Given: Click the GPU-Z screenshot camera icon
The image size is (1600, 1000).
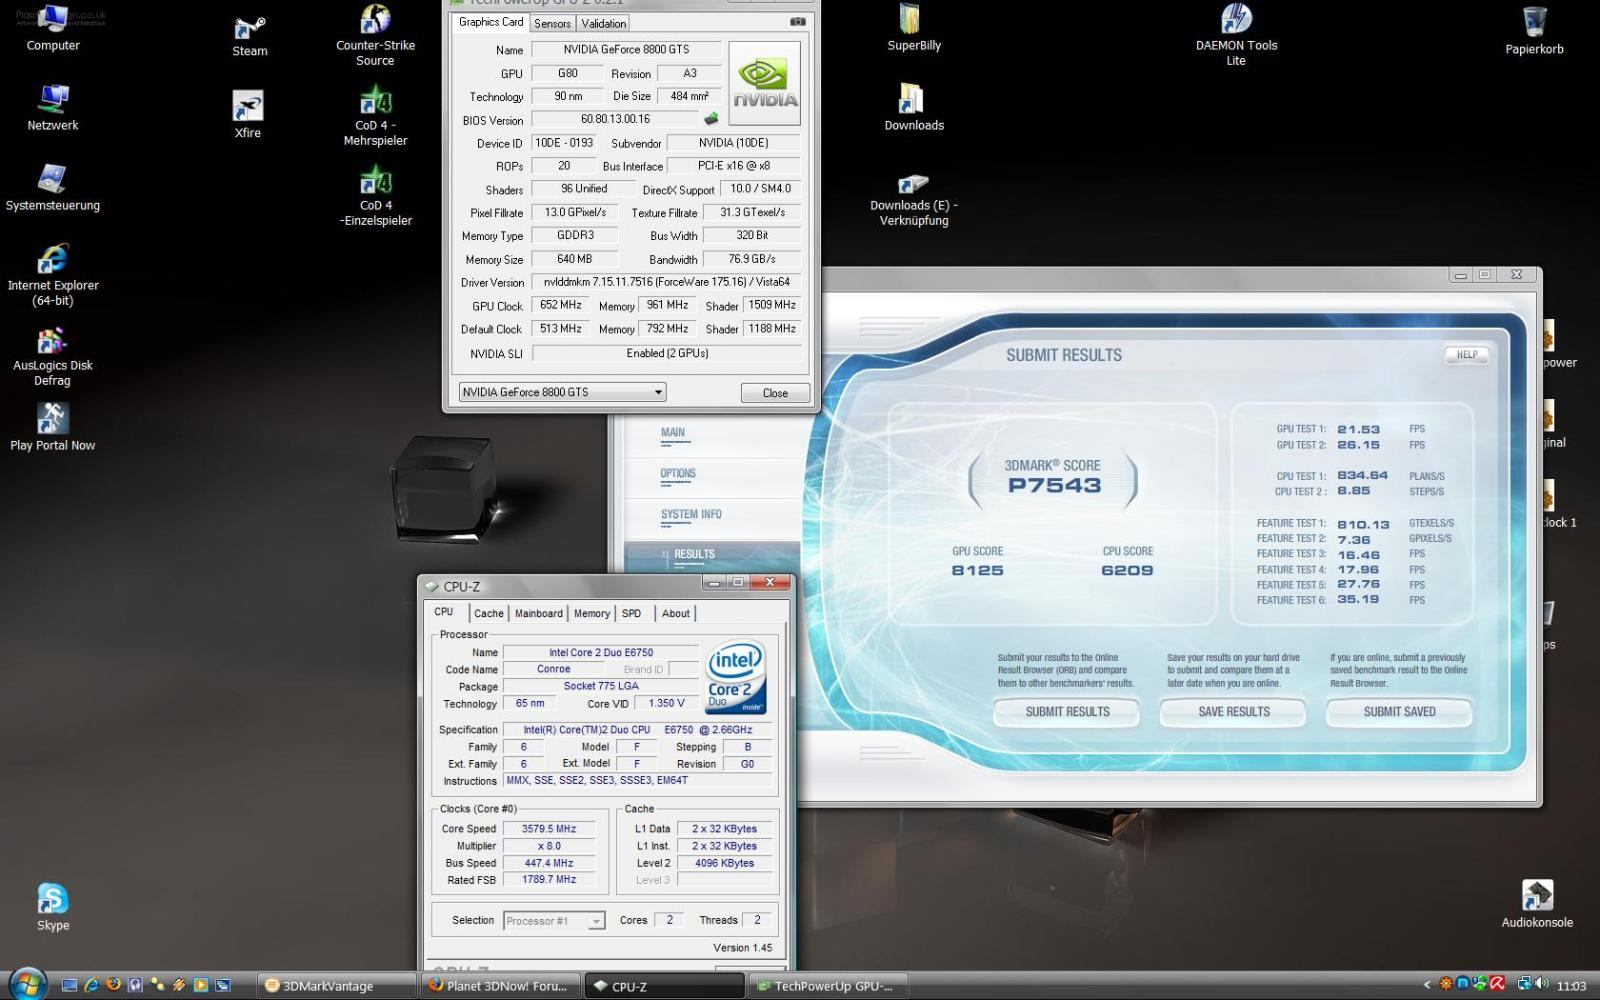Looking at the screenshot, I should pos(797,22).
